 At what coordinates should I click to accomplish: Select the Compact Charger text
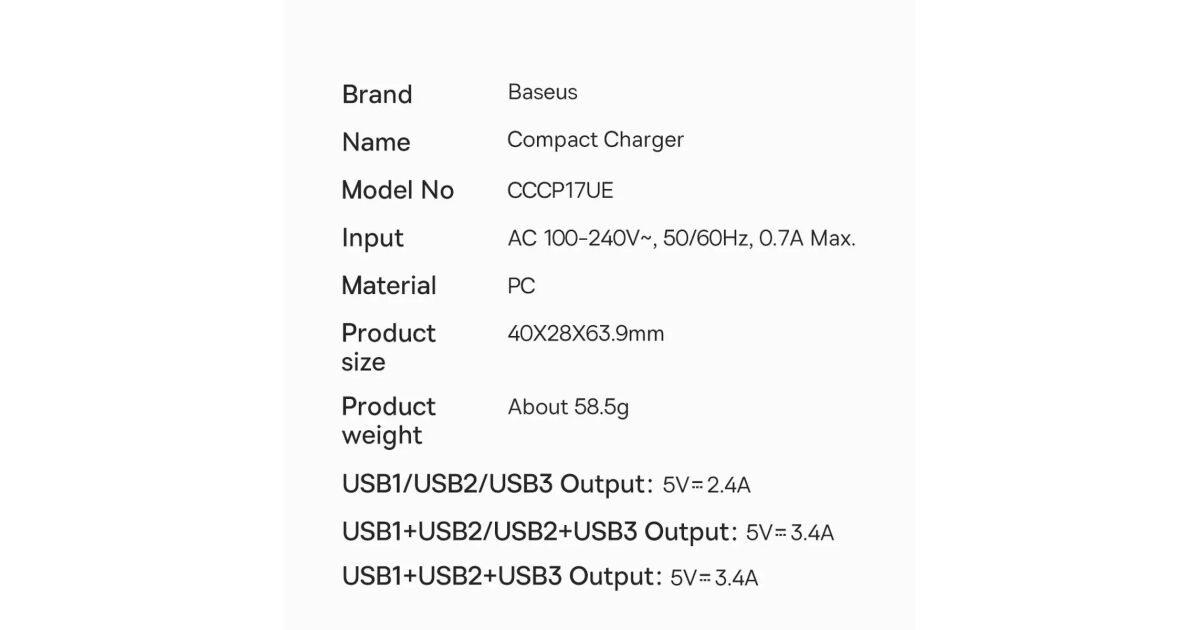coord(595,140)
